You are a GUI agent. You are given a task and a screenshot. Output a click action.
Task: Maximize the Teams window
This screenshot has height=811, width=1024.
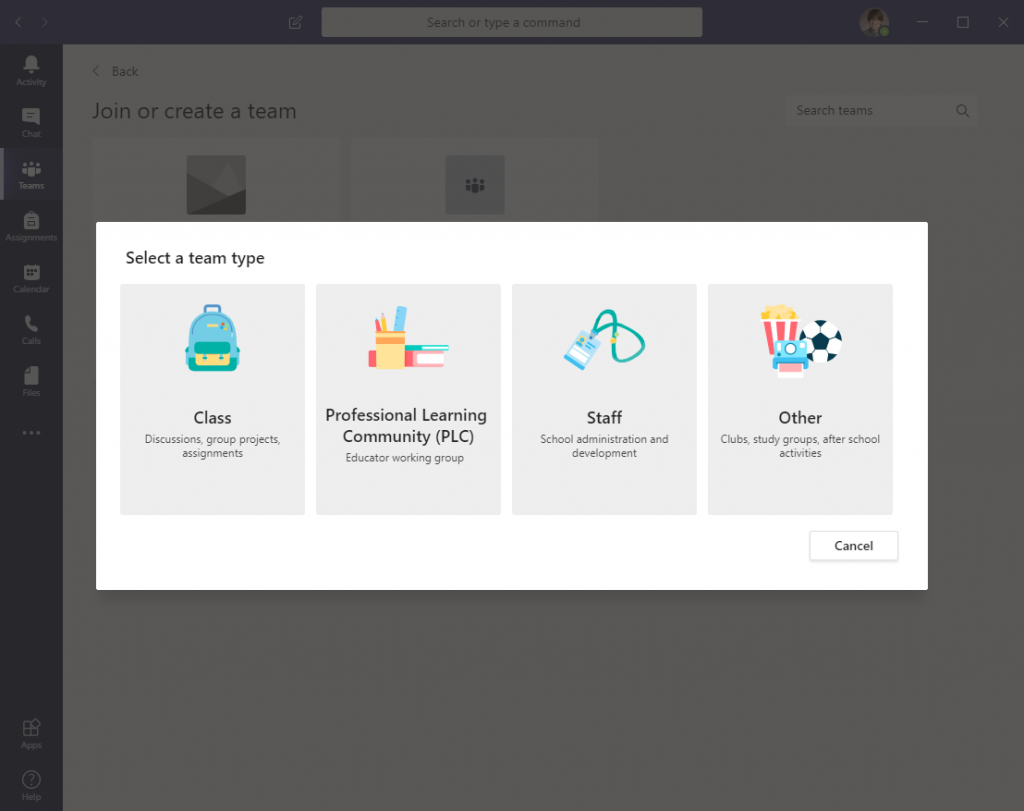tap(963, 22)
